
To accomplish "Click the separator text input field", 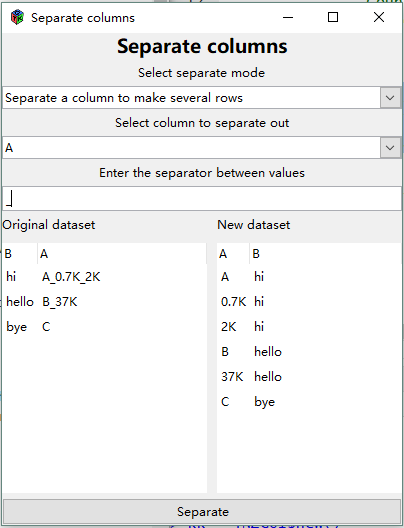I will tap(202, 199).
